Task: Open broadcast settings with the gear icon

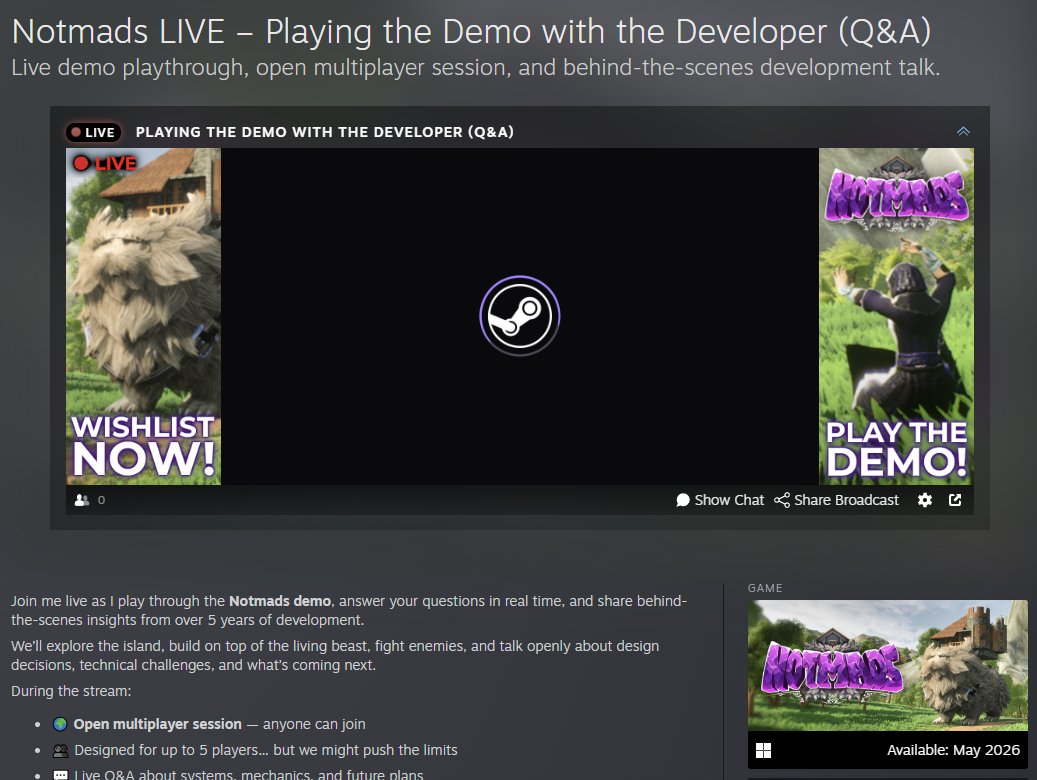Action: pyautogui.click(x=925, y=500)
